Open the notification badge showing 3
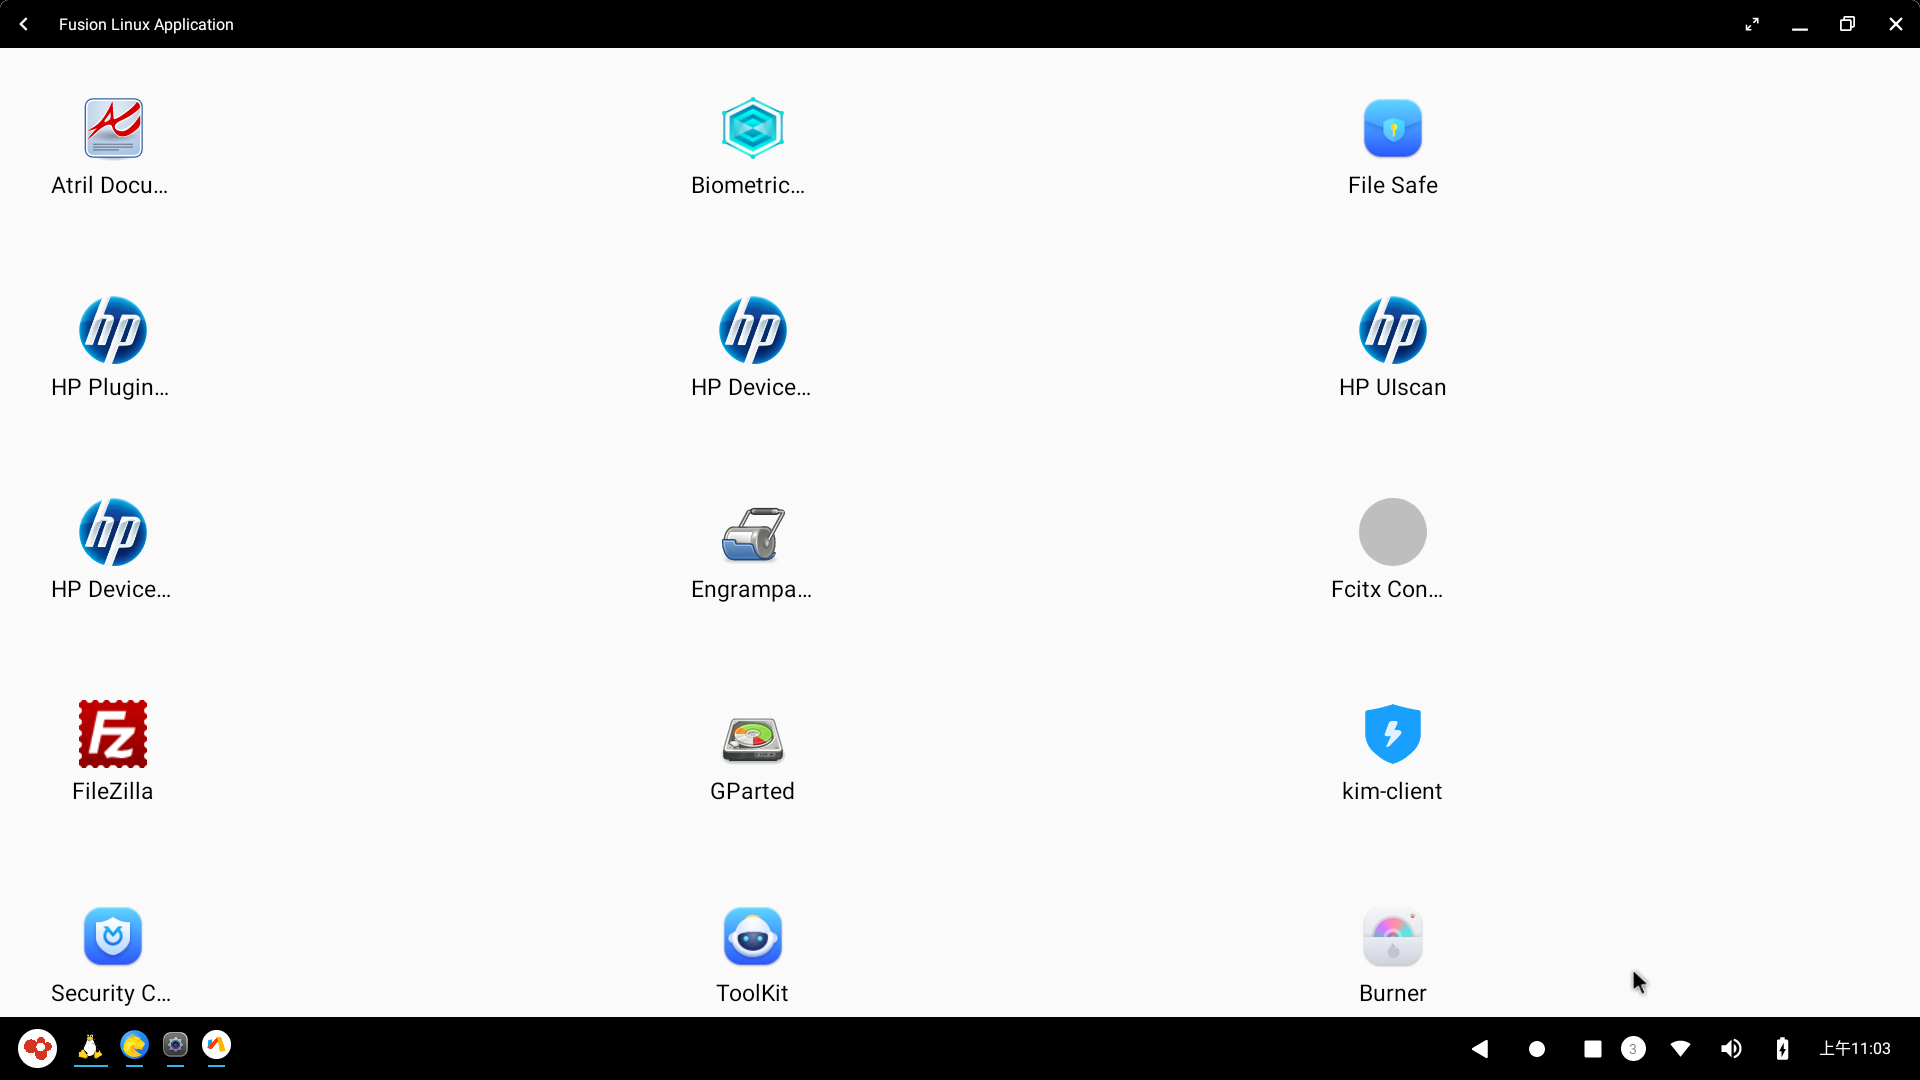 click(x=1633, y=1049)
